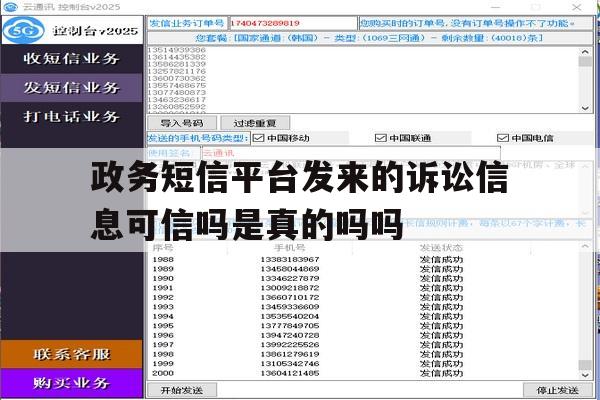Click scroll-up arrow of phone number list
The width and height of the screenshot is (600, 400).
click(585, 51)
